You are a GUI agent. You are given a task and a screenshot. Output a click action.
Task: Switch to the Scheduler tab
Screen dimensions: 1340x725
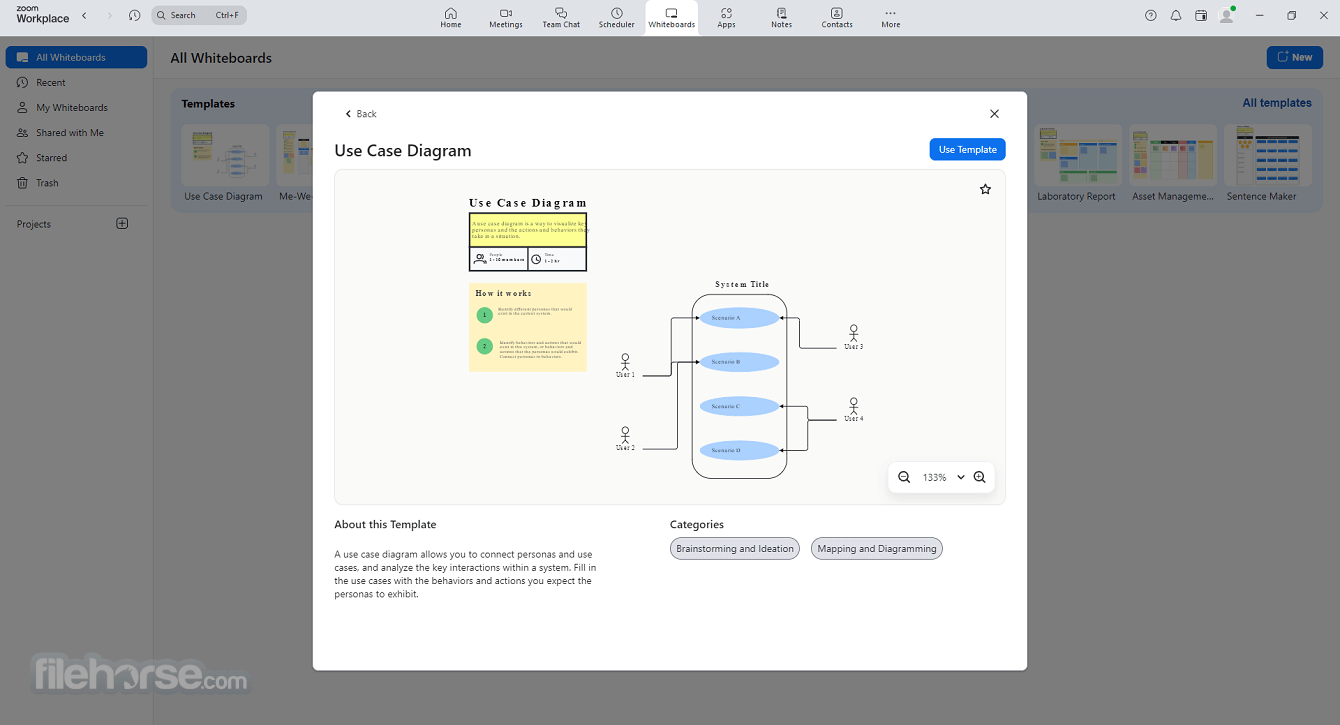[x=617, y=18]
